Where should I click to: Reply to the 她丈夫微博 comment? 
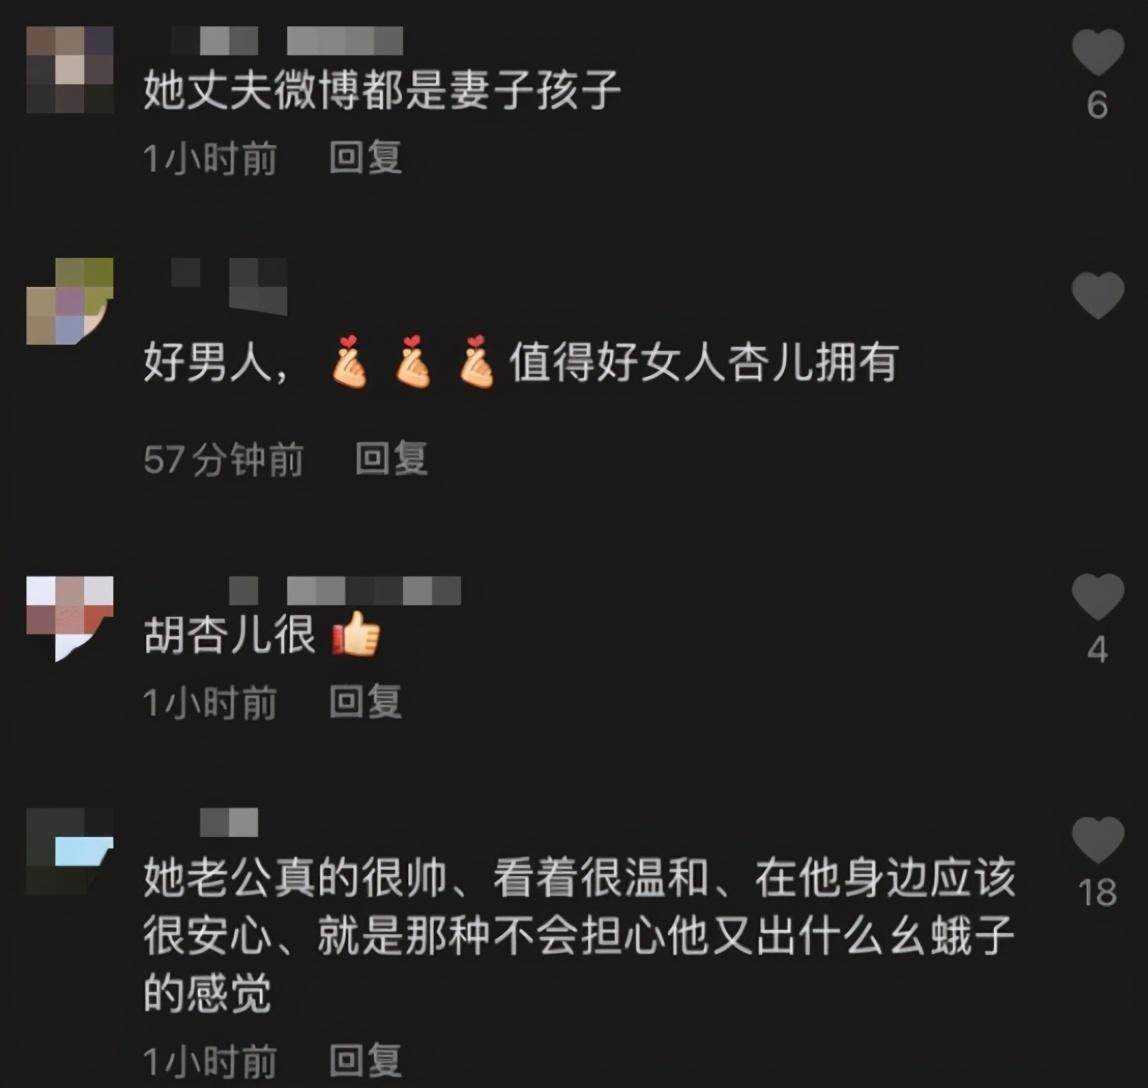[365, 157]
